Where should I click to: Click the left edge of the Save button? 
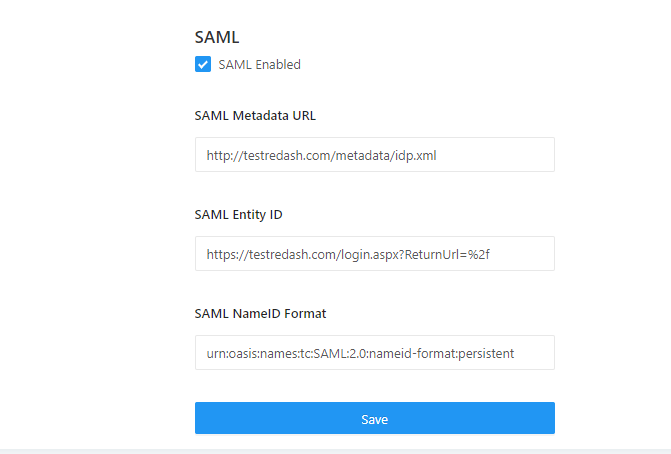pyautogui.click(x=199, y=418)
